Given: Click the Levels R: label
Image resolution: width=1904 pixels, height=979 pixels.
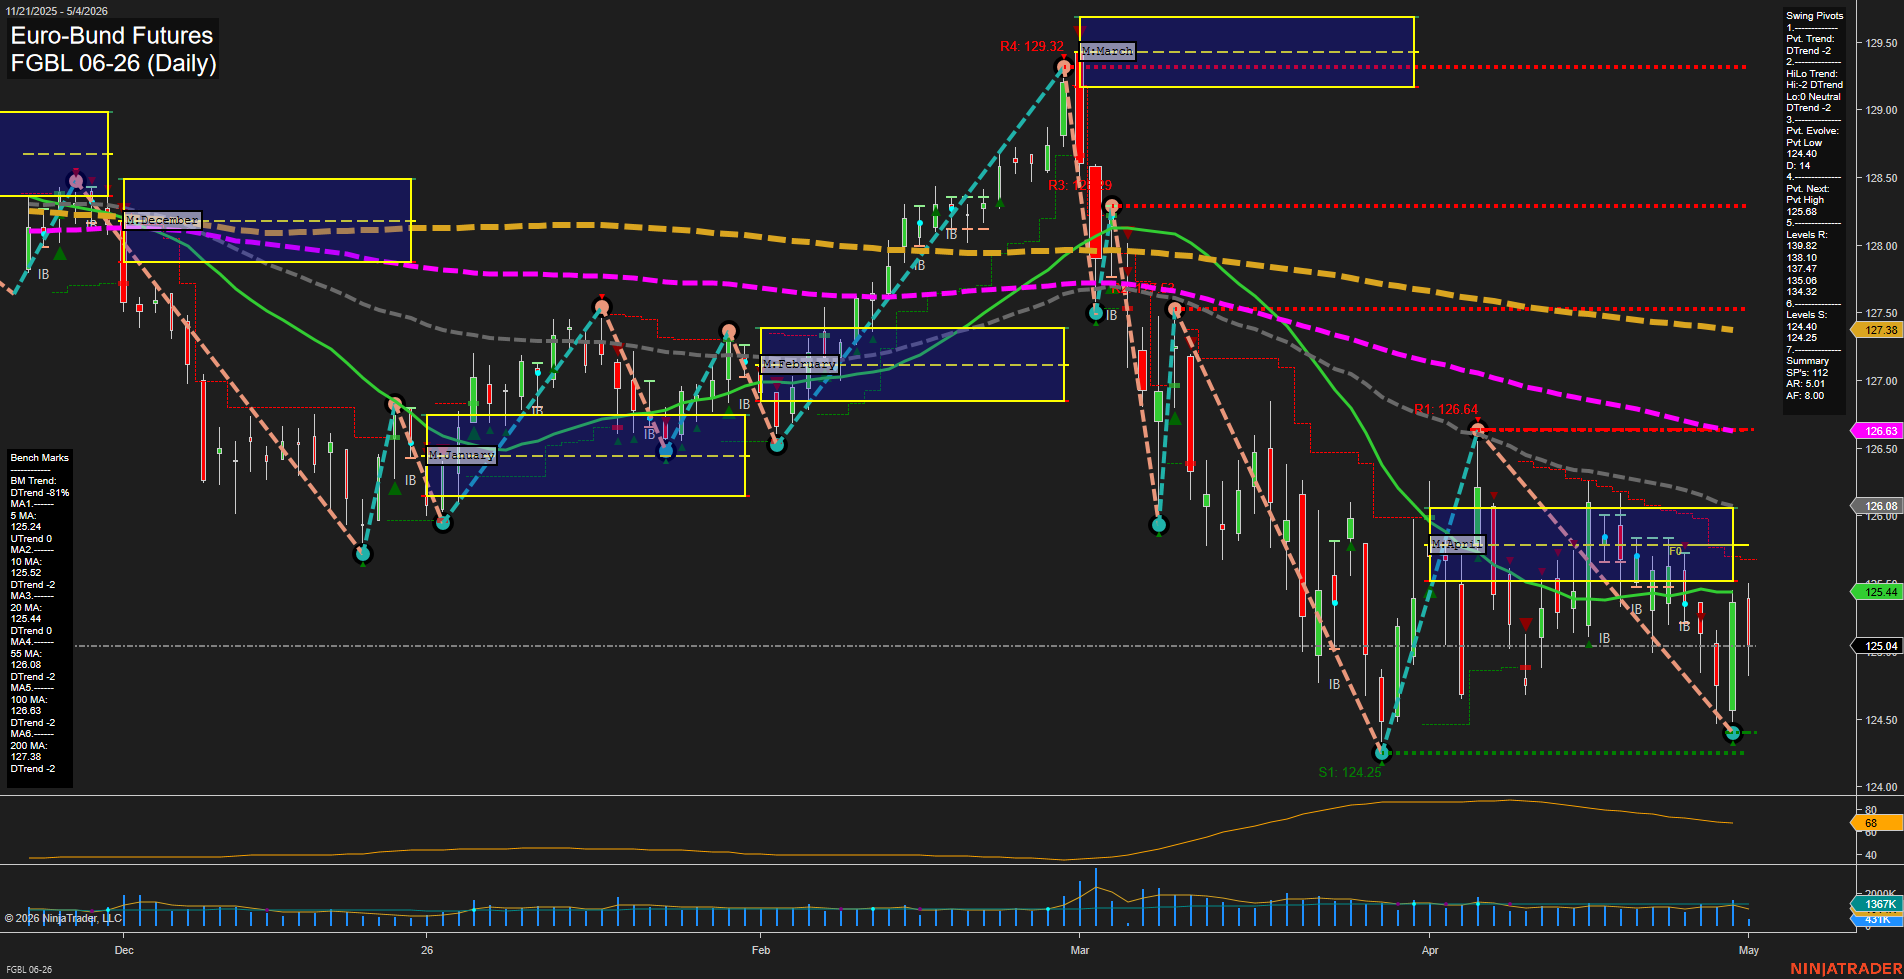Looking at the screenshot, I should pyautogui.click(x=1807, y=235).
